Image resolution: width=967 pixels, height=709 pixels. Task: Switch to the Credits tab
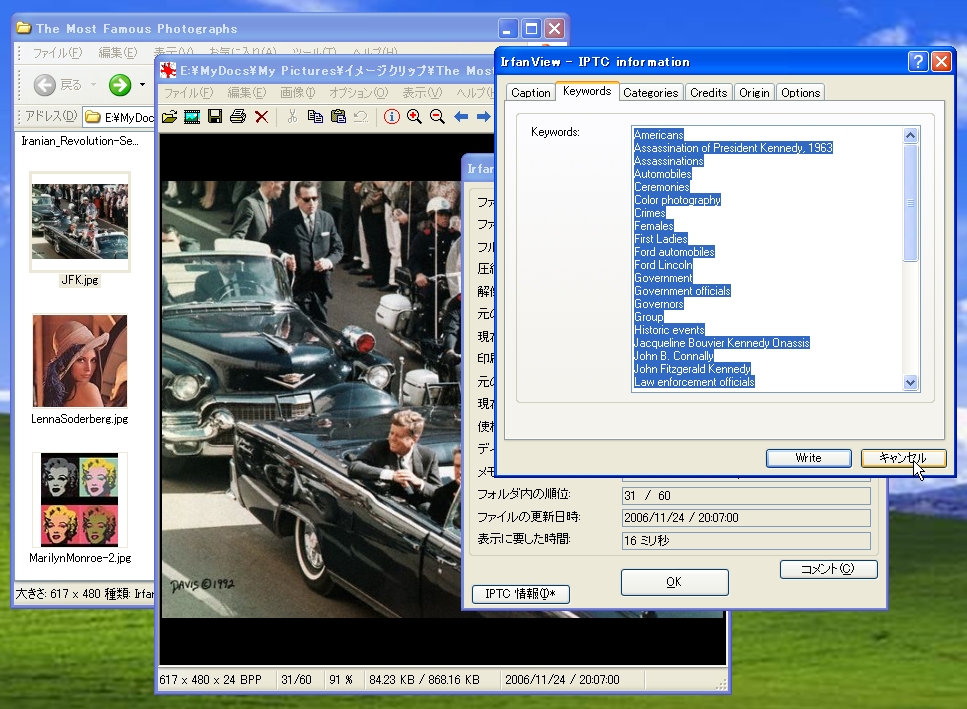(709, 92)
